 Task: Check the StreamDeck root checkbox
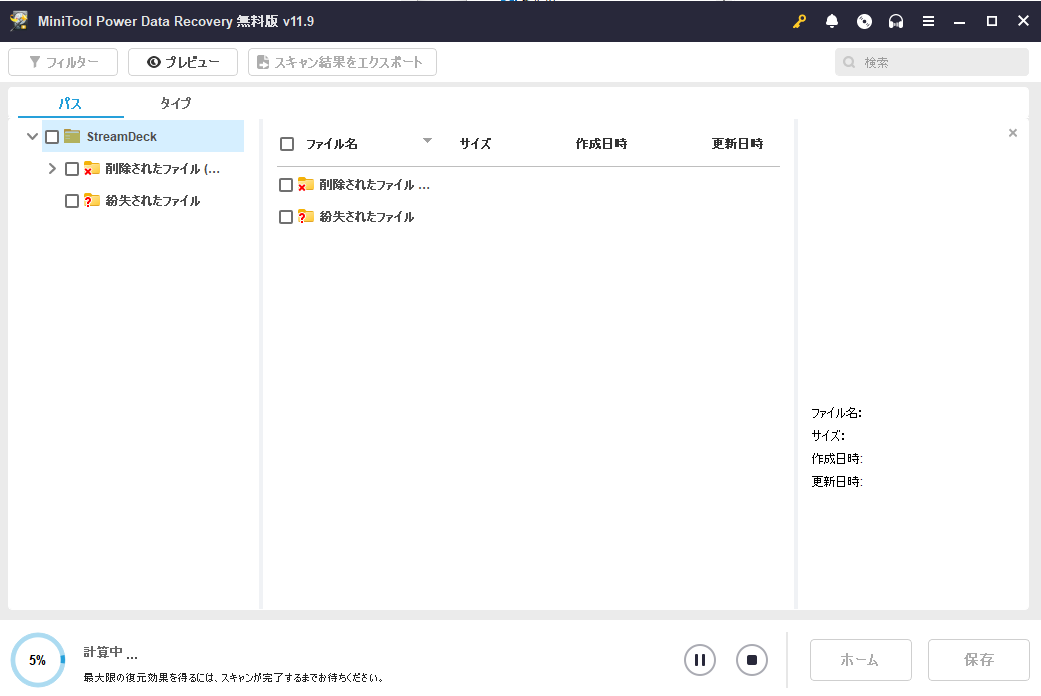tap(52, 137)
